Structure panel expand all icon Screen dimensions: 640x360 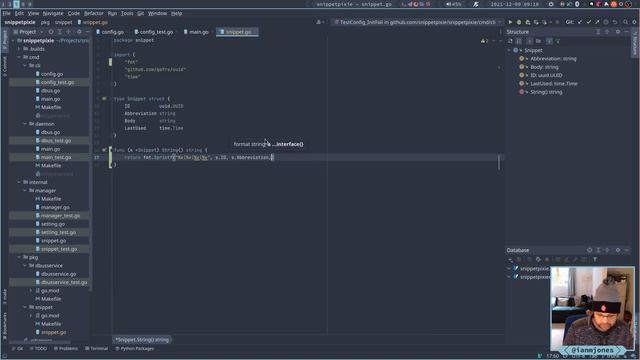(x=598, y=32)
